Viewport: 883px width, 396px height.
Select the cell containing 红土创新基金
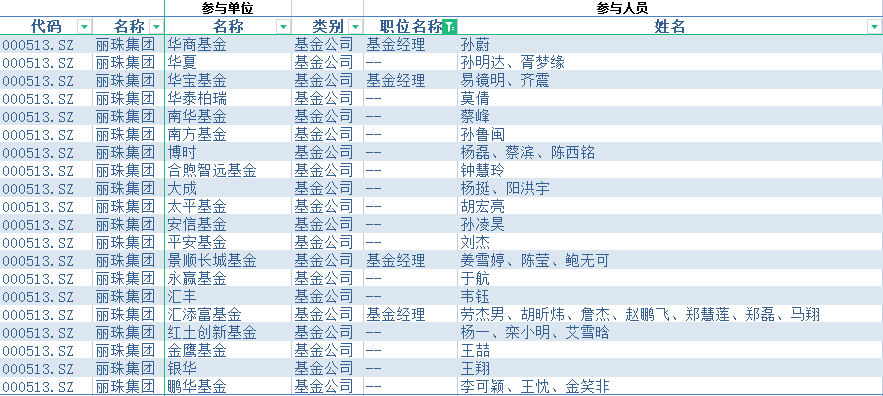[228, 332]
